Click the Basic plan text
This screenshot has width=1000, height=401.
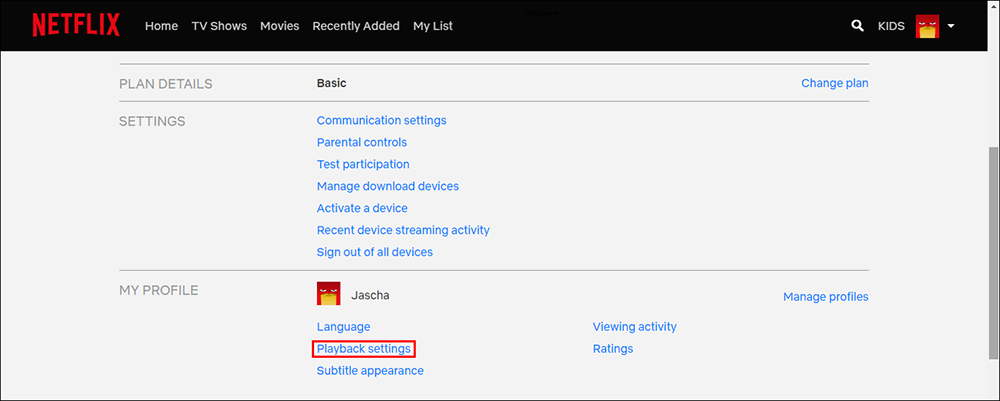pos(332,83)
